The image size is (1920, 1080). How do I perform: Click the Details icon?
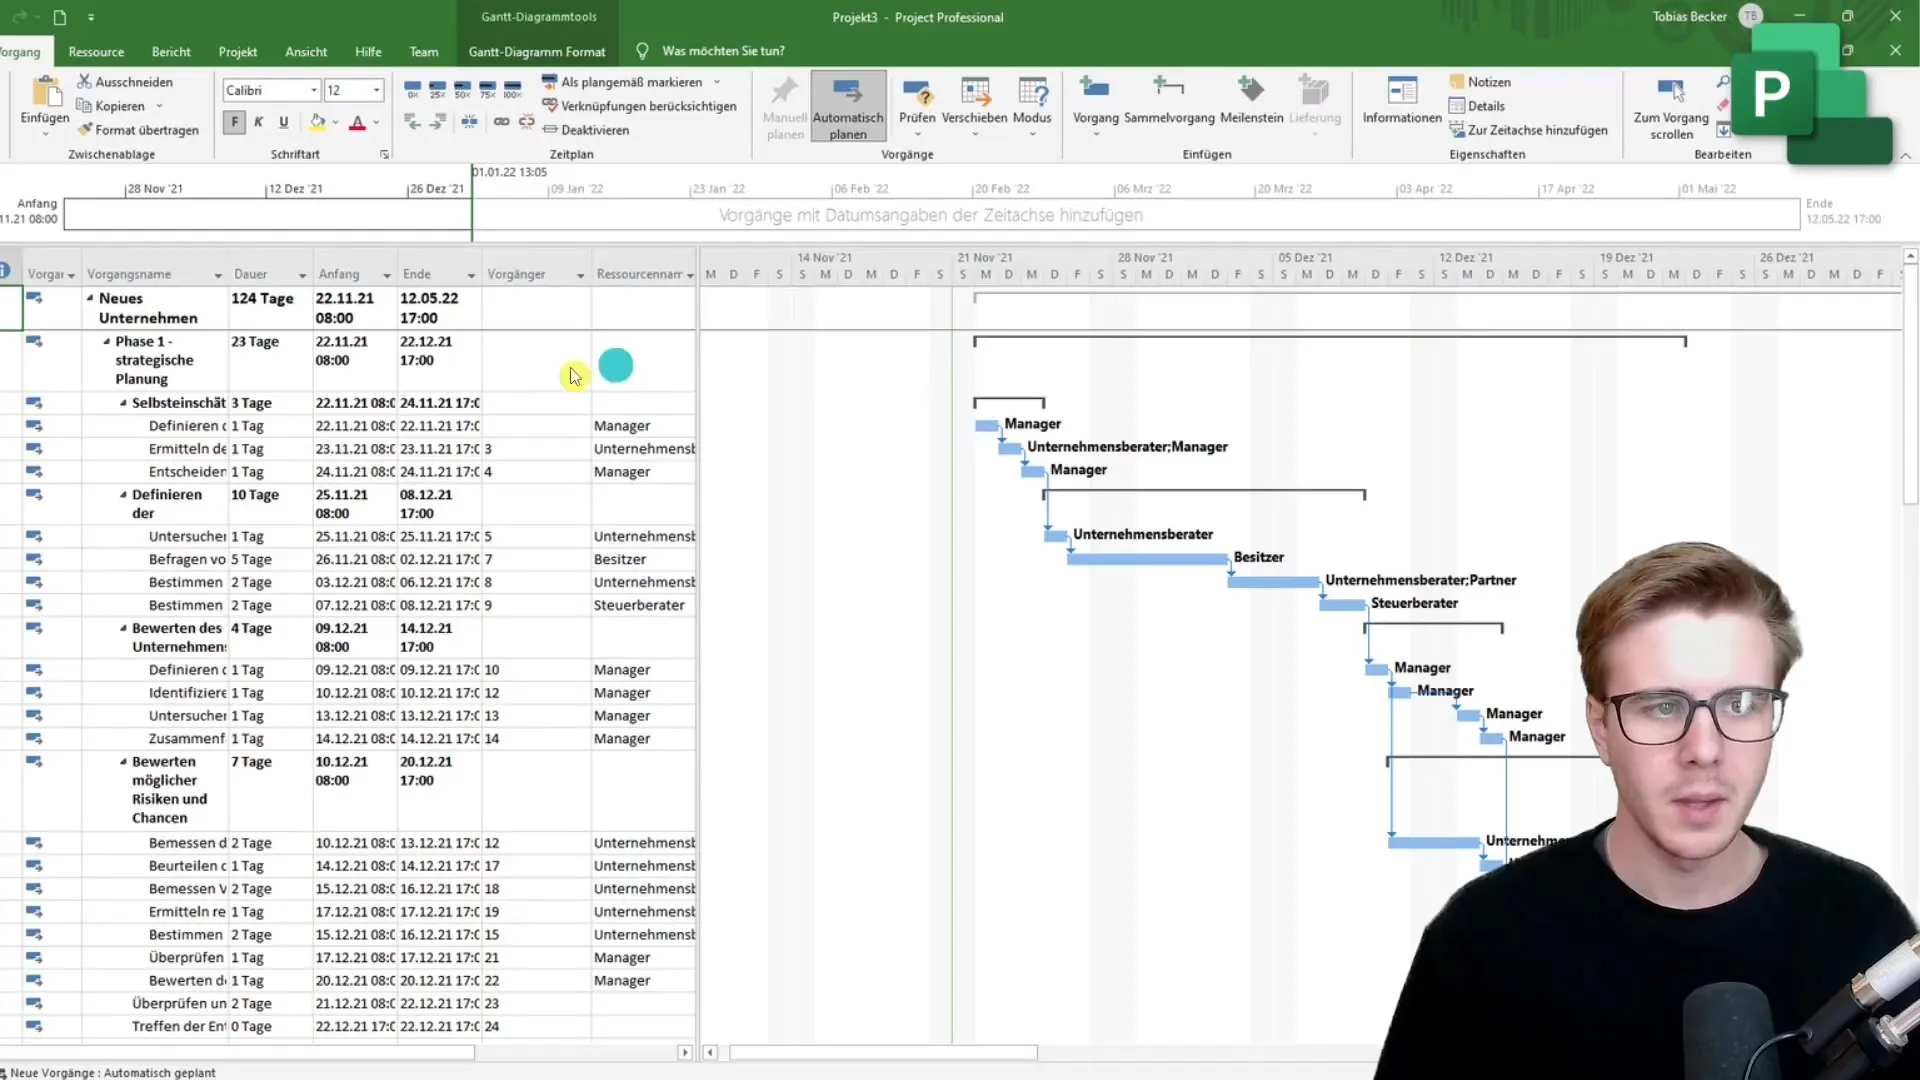coord(1457,106)
